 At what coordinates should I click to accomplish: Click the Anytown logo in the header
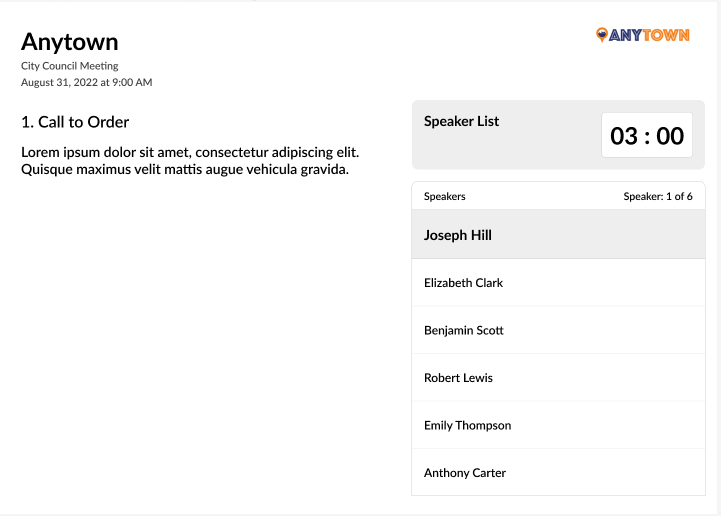pos(642,35)
